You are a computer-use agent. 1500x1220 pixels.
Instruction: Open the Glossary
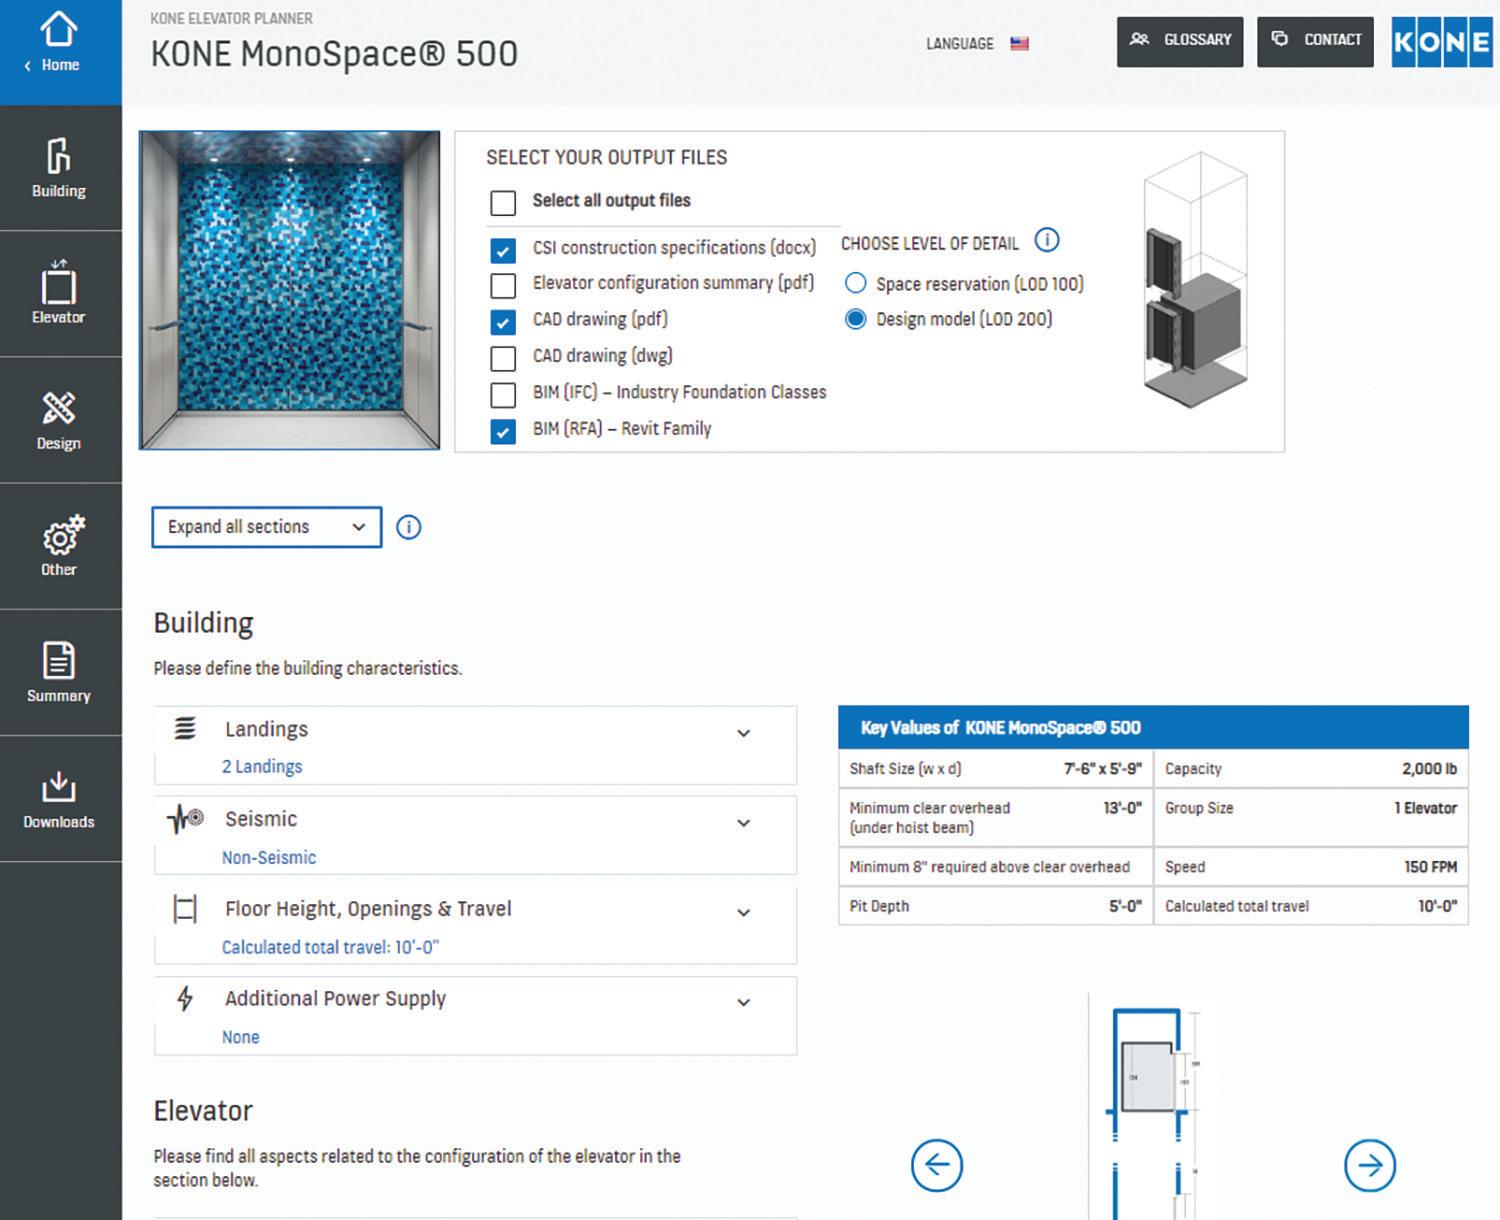coord(1180,41)
